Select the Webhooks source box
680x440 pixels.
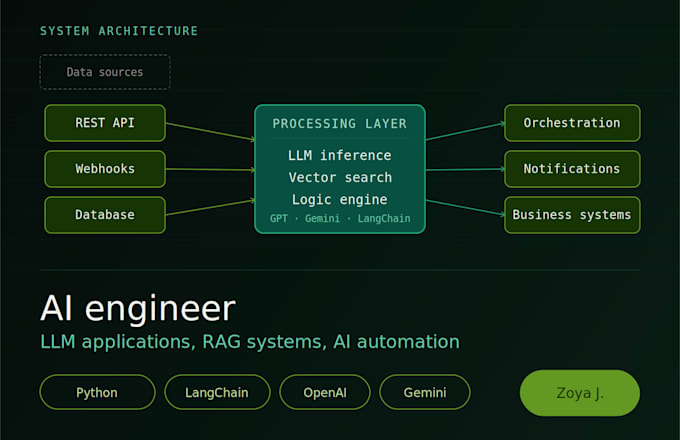[105, 169]
